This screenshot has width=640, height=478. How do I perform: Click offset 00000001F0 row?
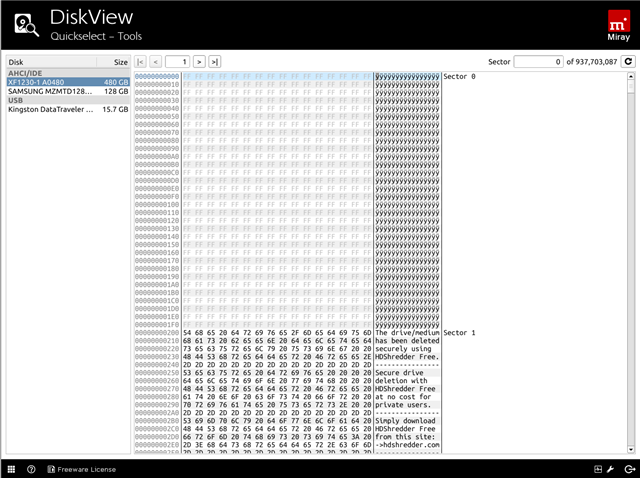(x=157, y=325)
